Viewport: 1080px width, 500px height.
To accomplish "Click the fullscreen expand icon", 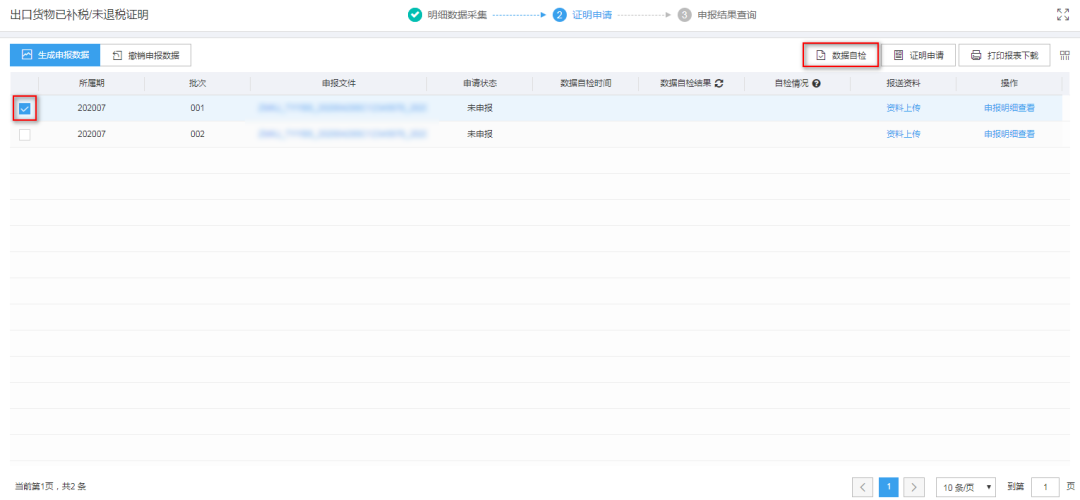I will tap(1062, 14).
